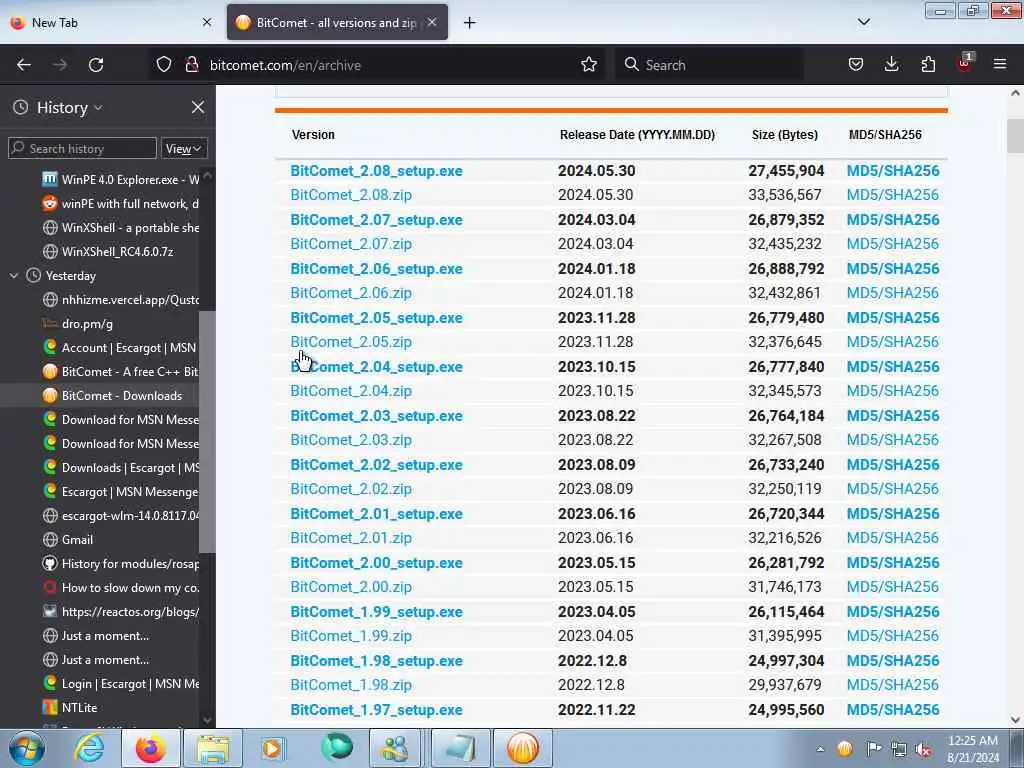Image resolution: width=1024 pixels, height=768 pixels.
Task: Download BitComet_2.03.zip
Action: [351, 440]
